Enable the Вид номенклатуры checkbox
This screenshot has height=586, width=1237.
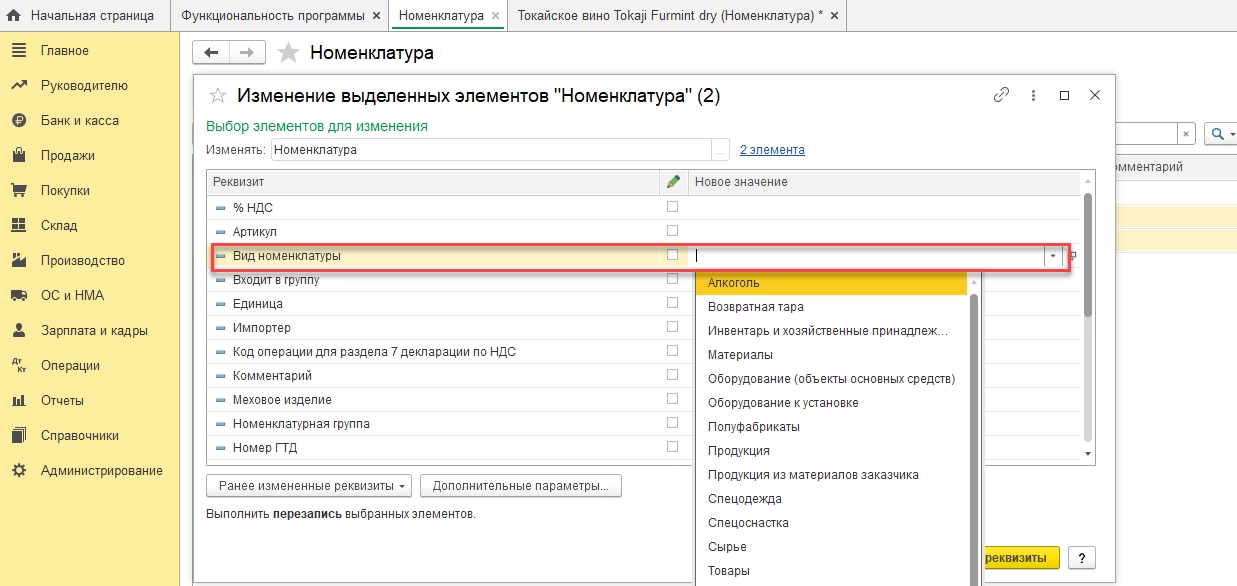pyautogui.click(x=672, y=255)
